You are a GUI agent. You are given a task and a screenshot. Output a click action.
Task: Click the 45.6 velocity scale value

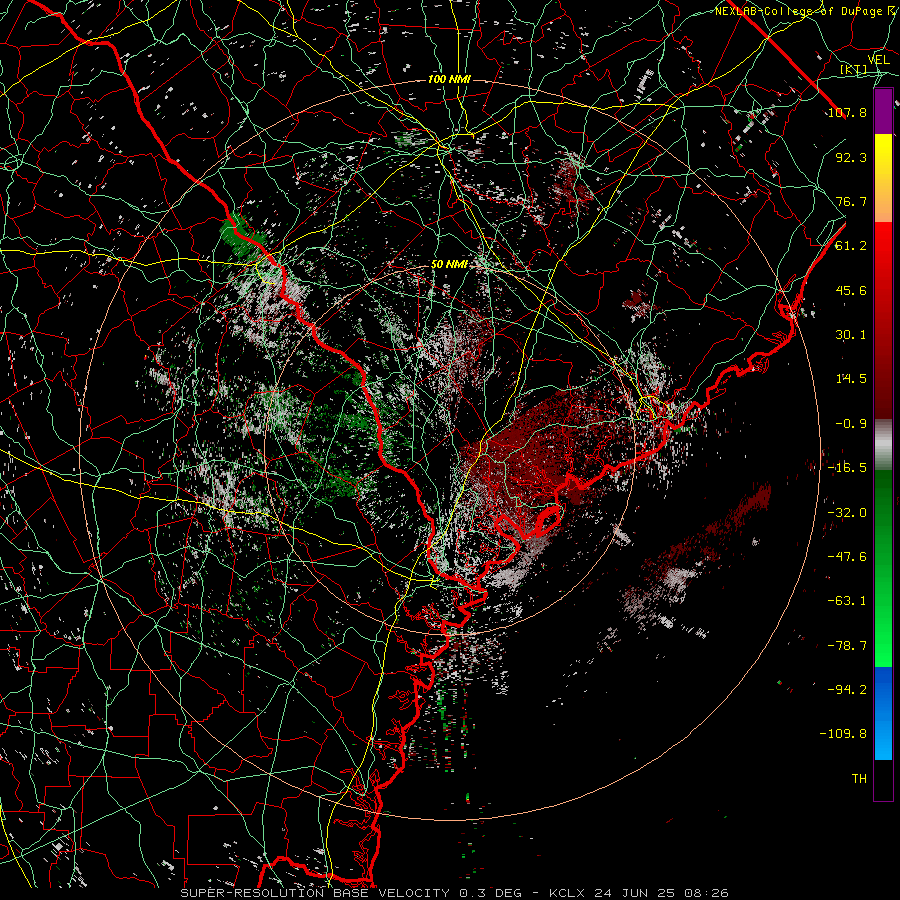851,290
